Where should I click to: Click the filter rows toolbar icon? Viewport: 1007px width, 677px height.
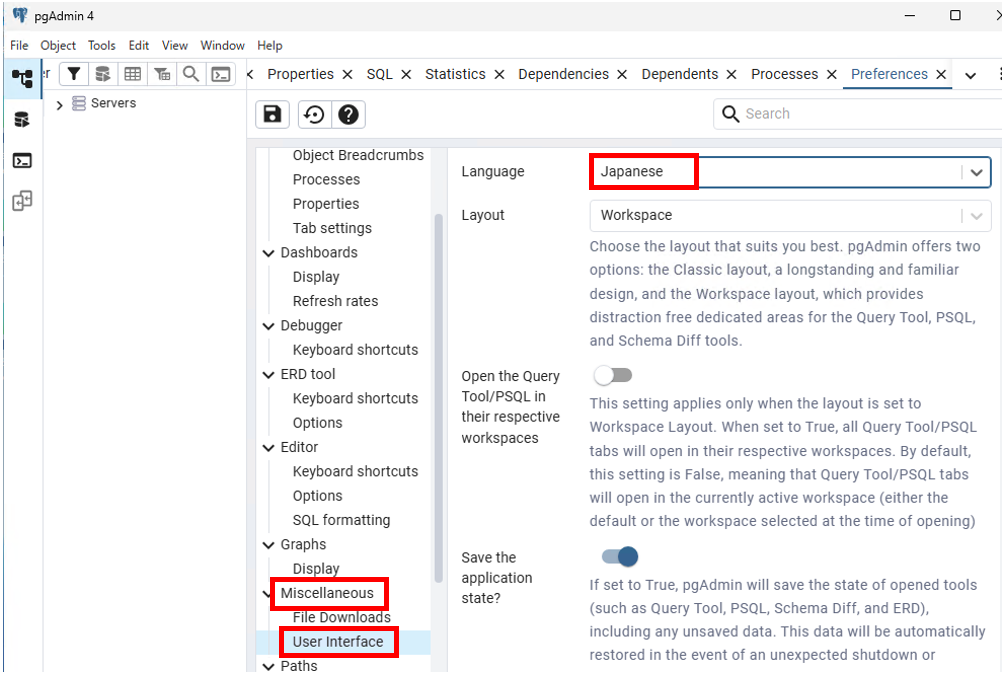point(74,75)
